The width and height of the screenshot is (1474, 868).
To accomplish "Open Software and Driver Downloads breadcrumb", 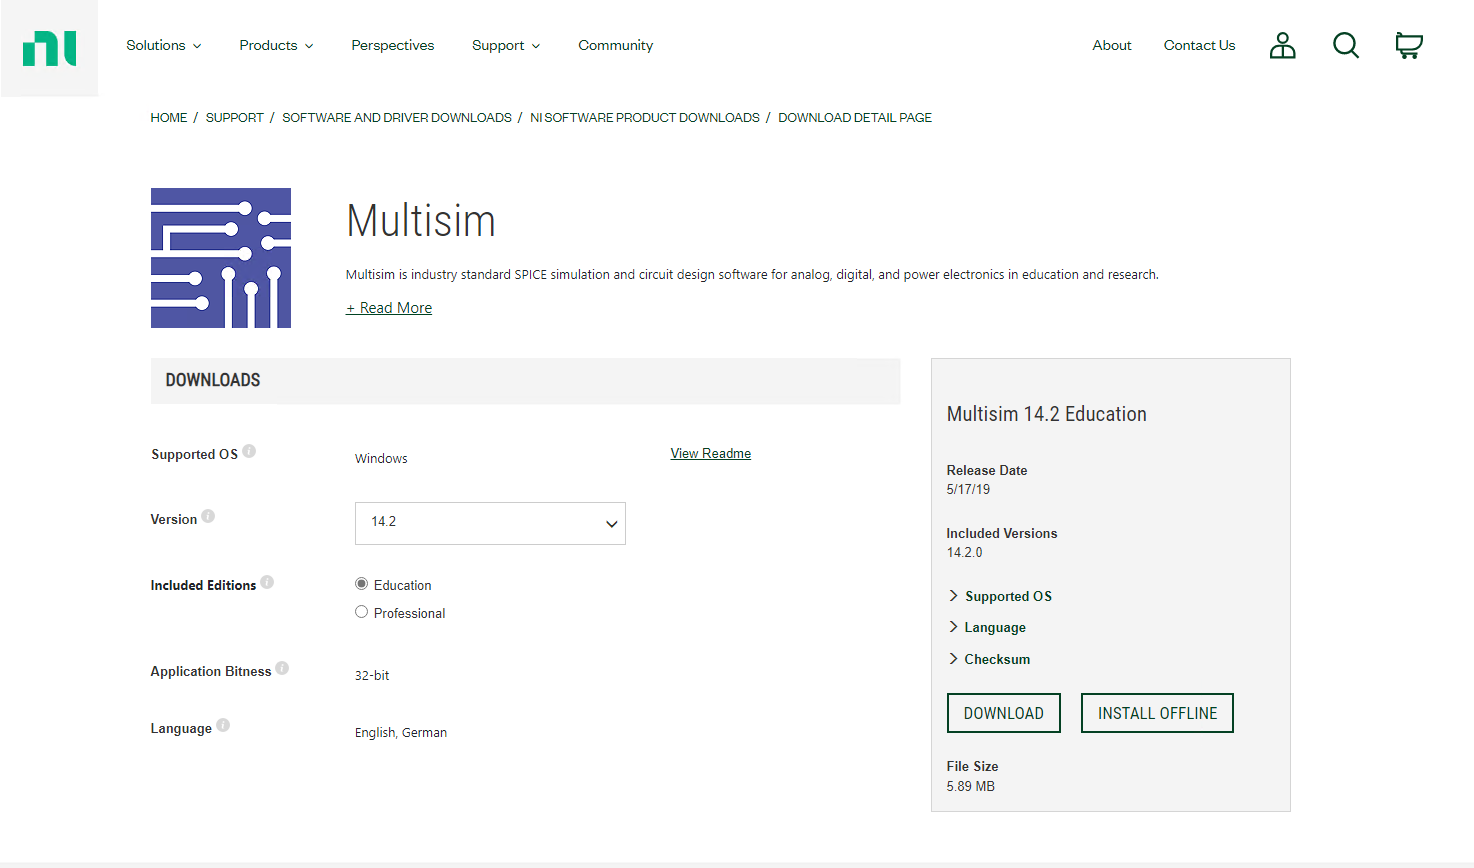I will pos(397,117).
